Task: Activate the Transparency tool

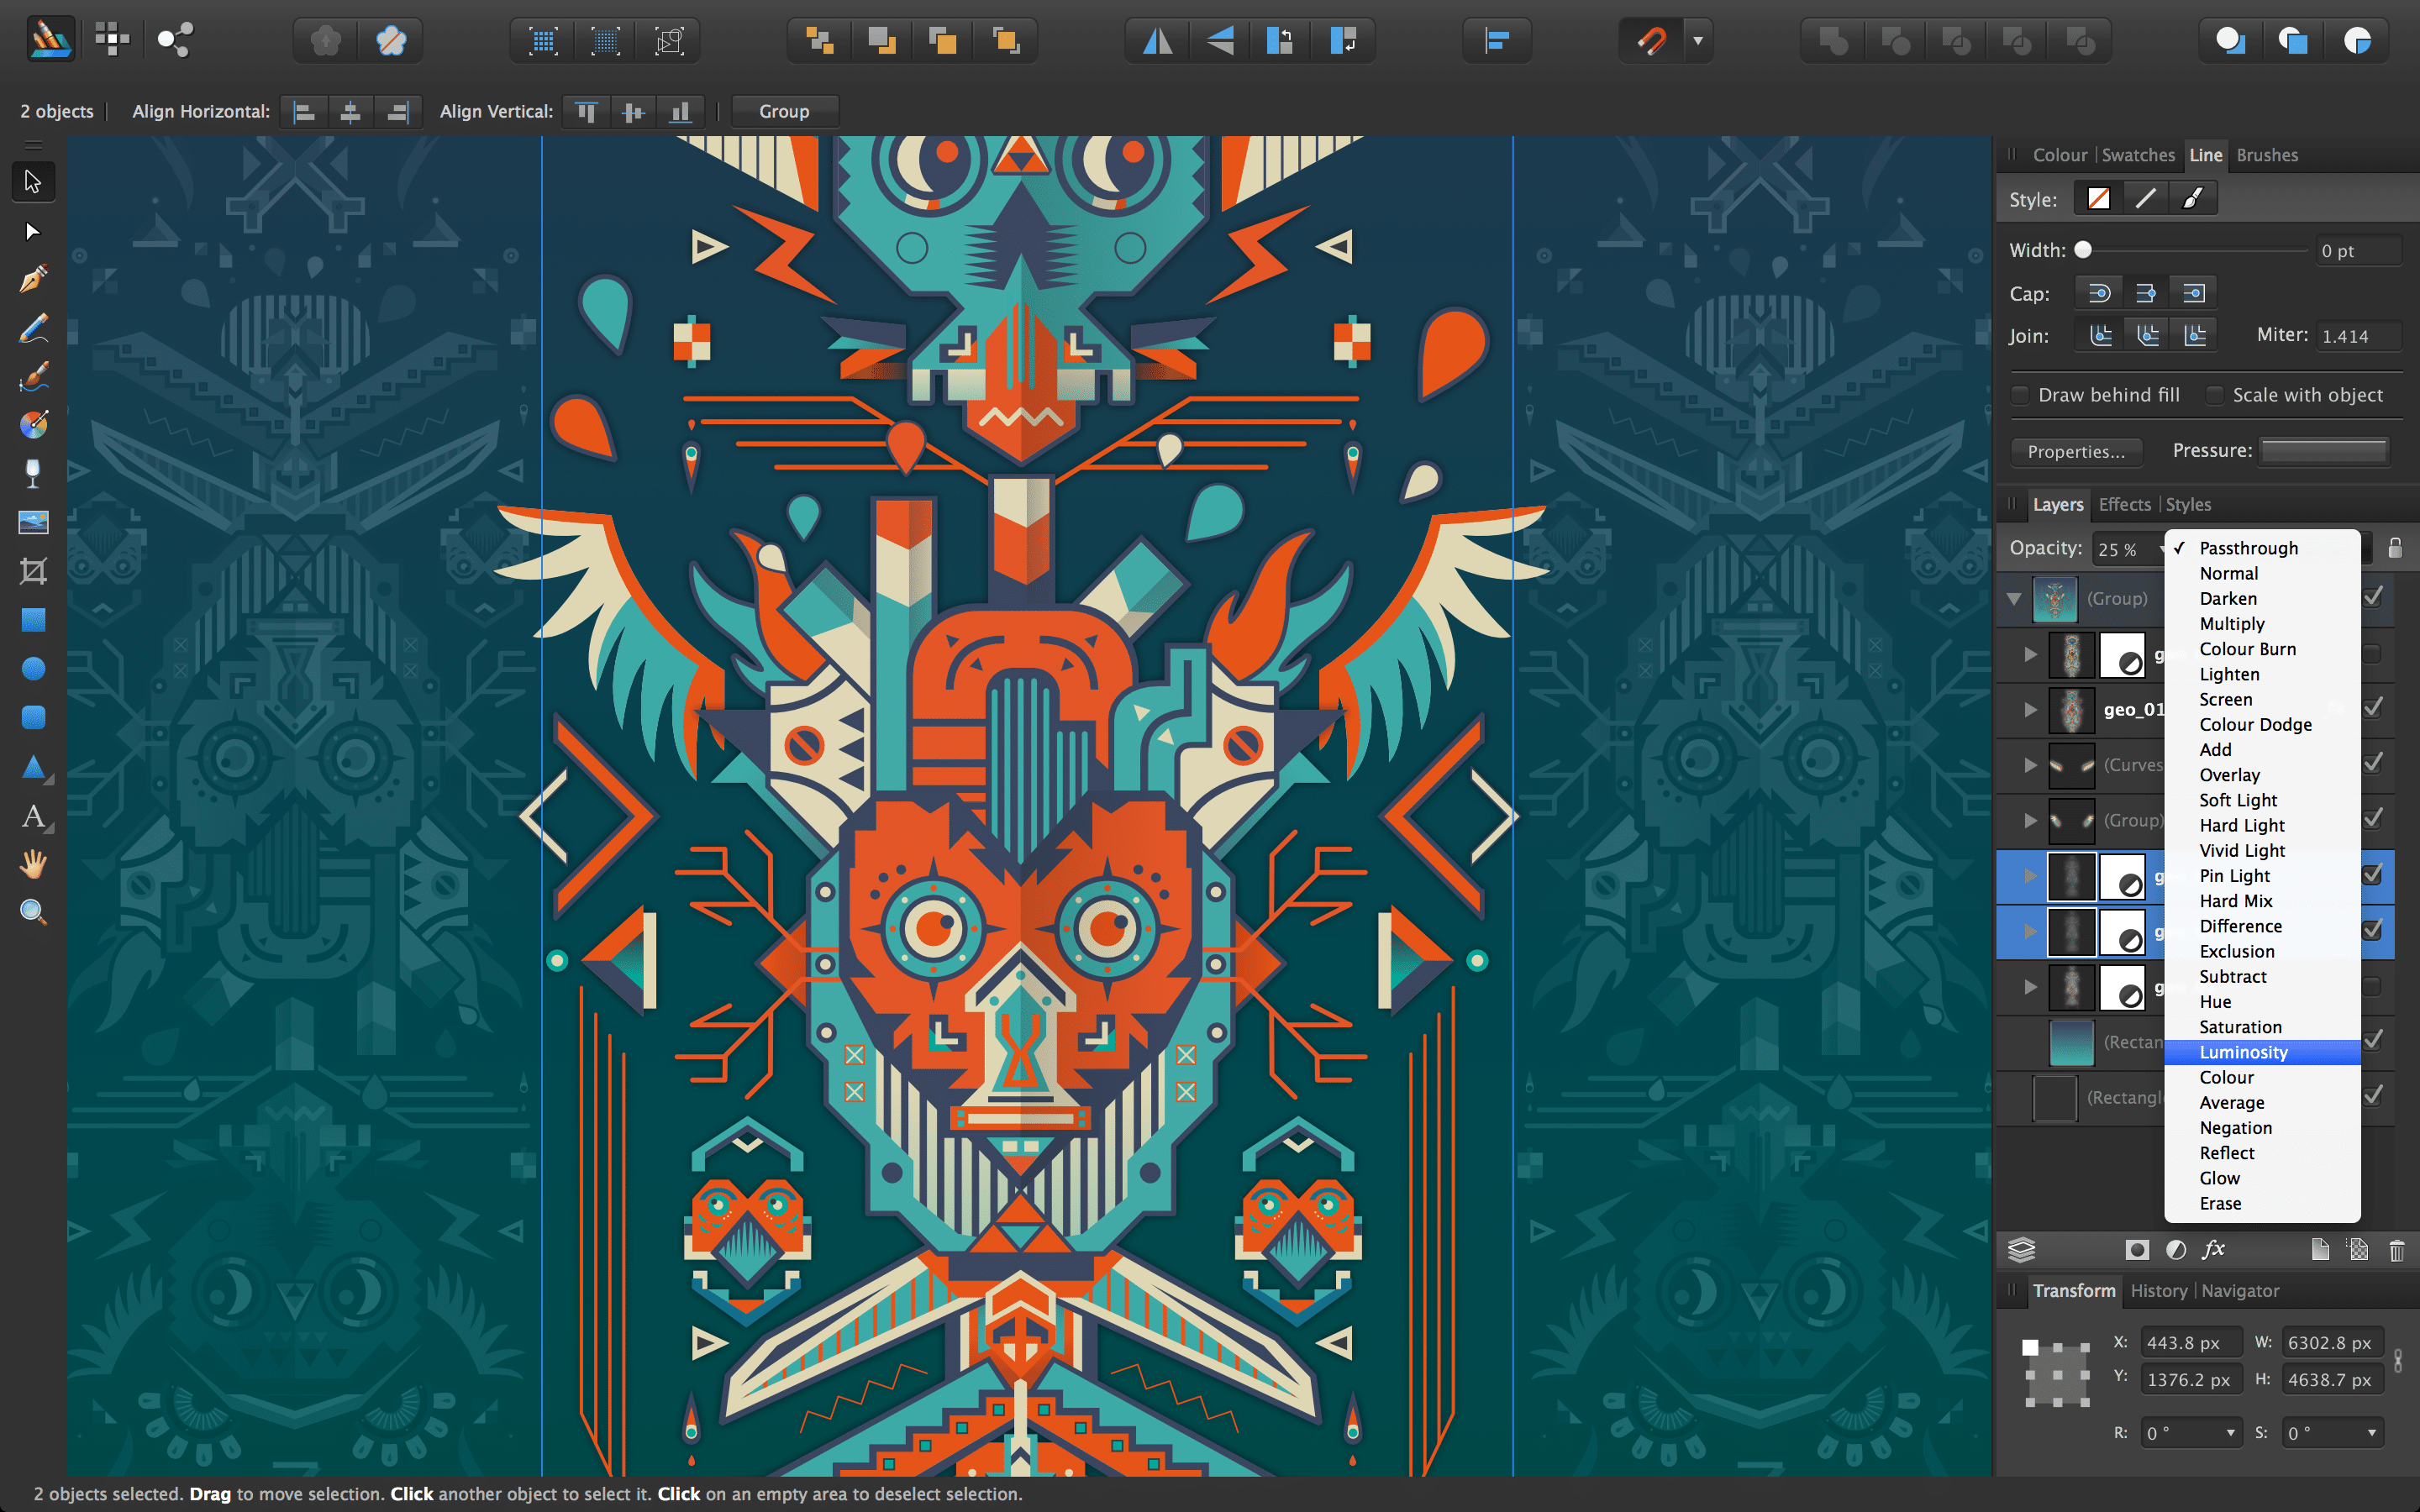Action: tap(33, 472)
